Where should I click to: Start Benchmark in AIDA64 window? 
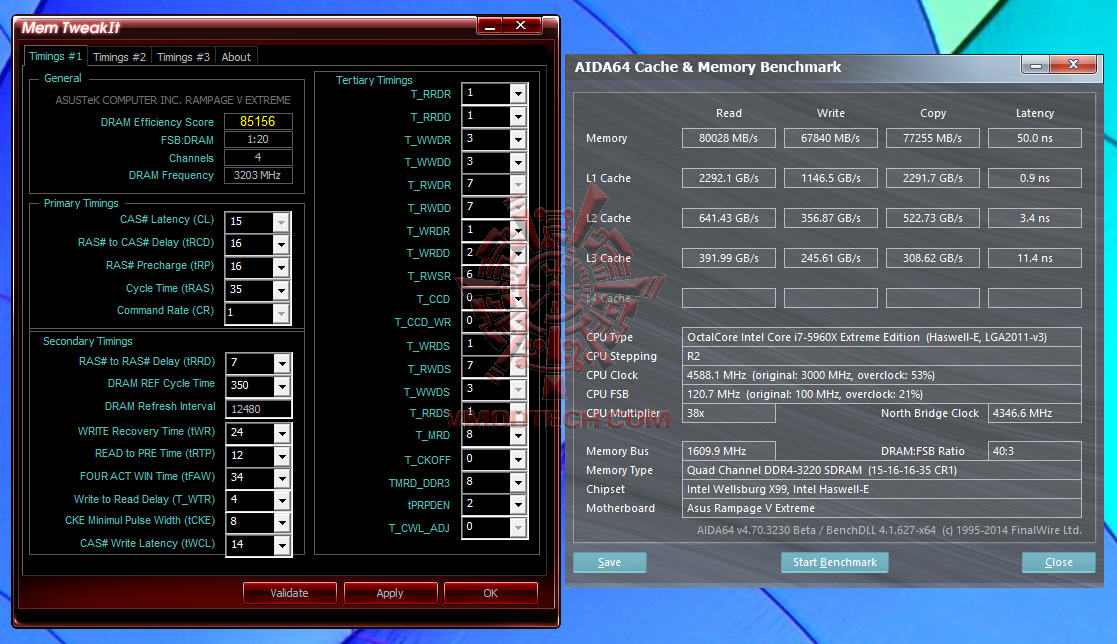834,562
